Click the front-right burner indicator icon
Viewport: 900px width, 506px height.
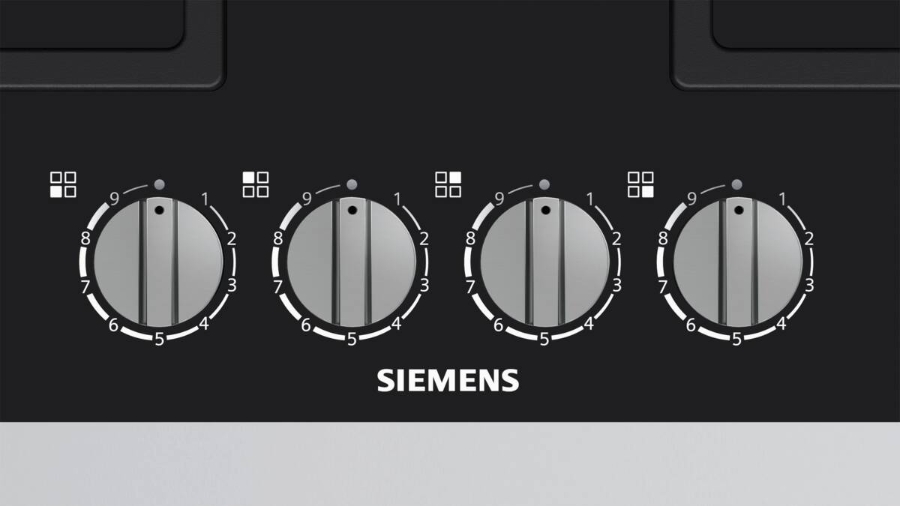click(x=641, y=184)
